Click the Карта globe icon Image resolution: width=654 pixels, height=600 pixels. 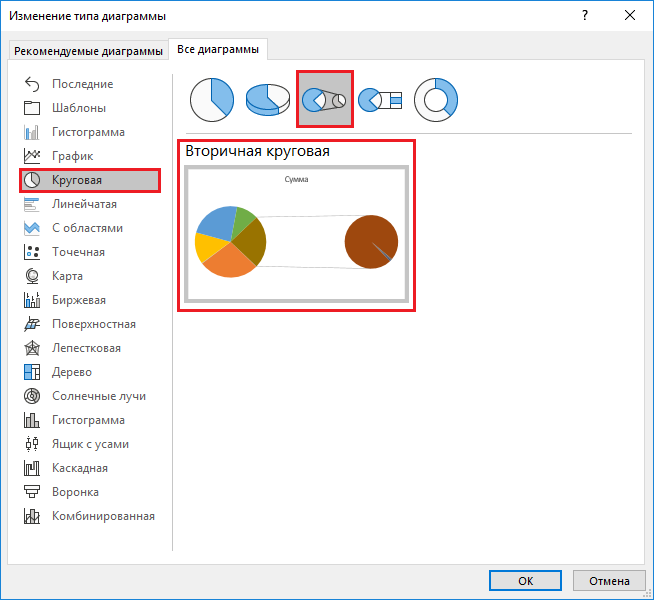click(x=32, y=276)
